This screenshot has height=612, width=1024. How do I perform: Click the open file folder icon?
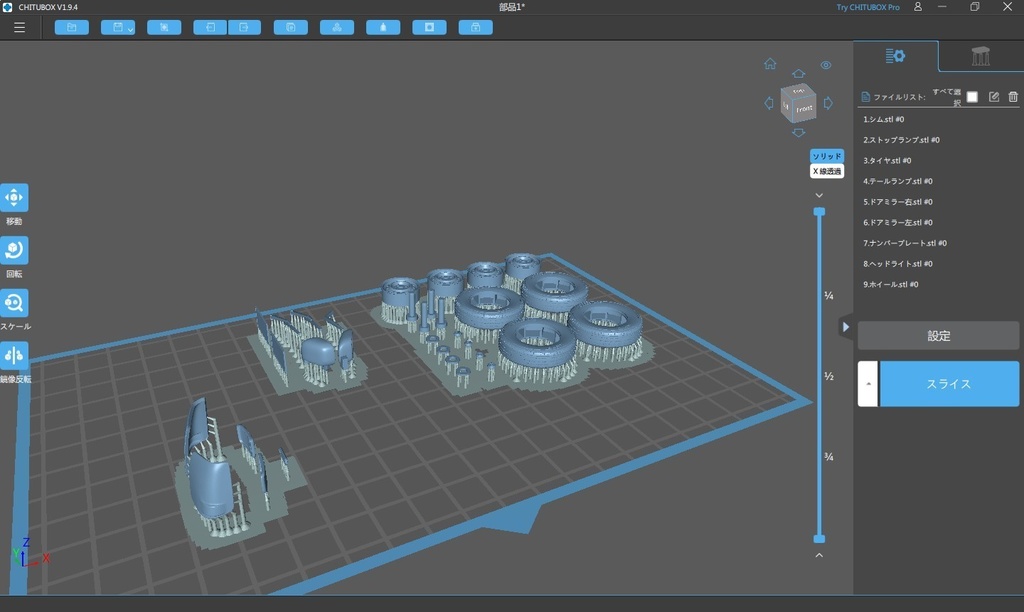pos(72,27)
